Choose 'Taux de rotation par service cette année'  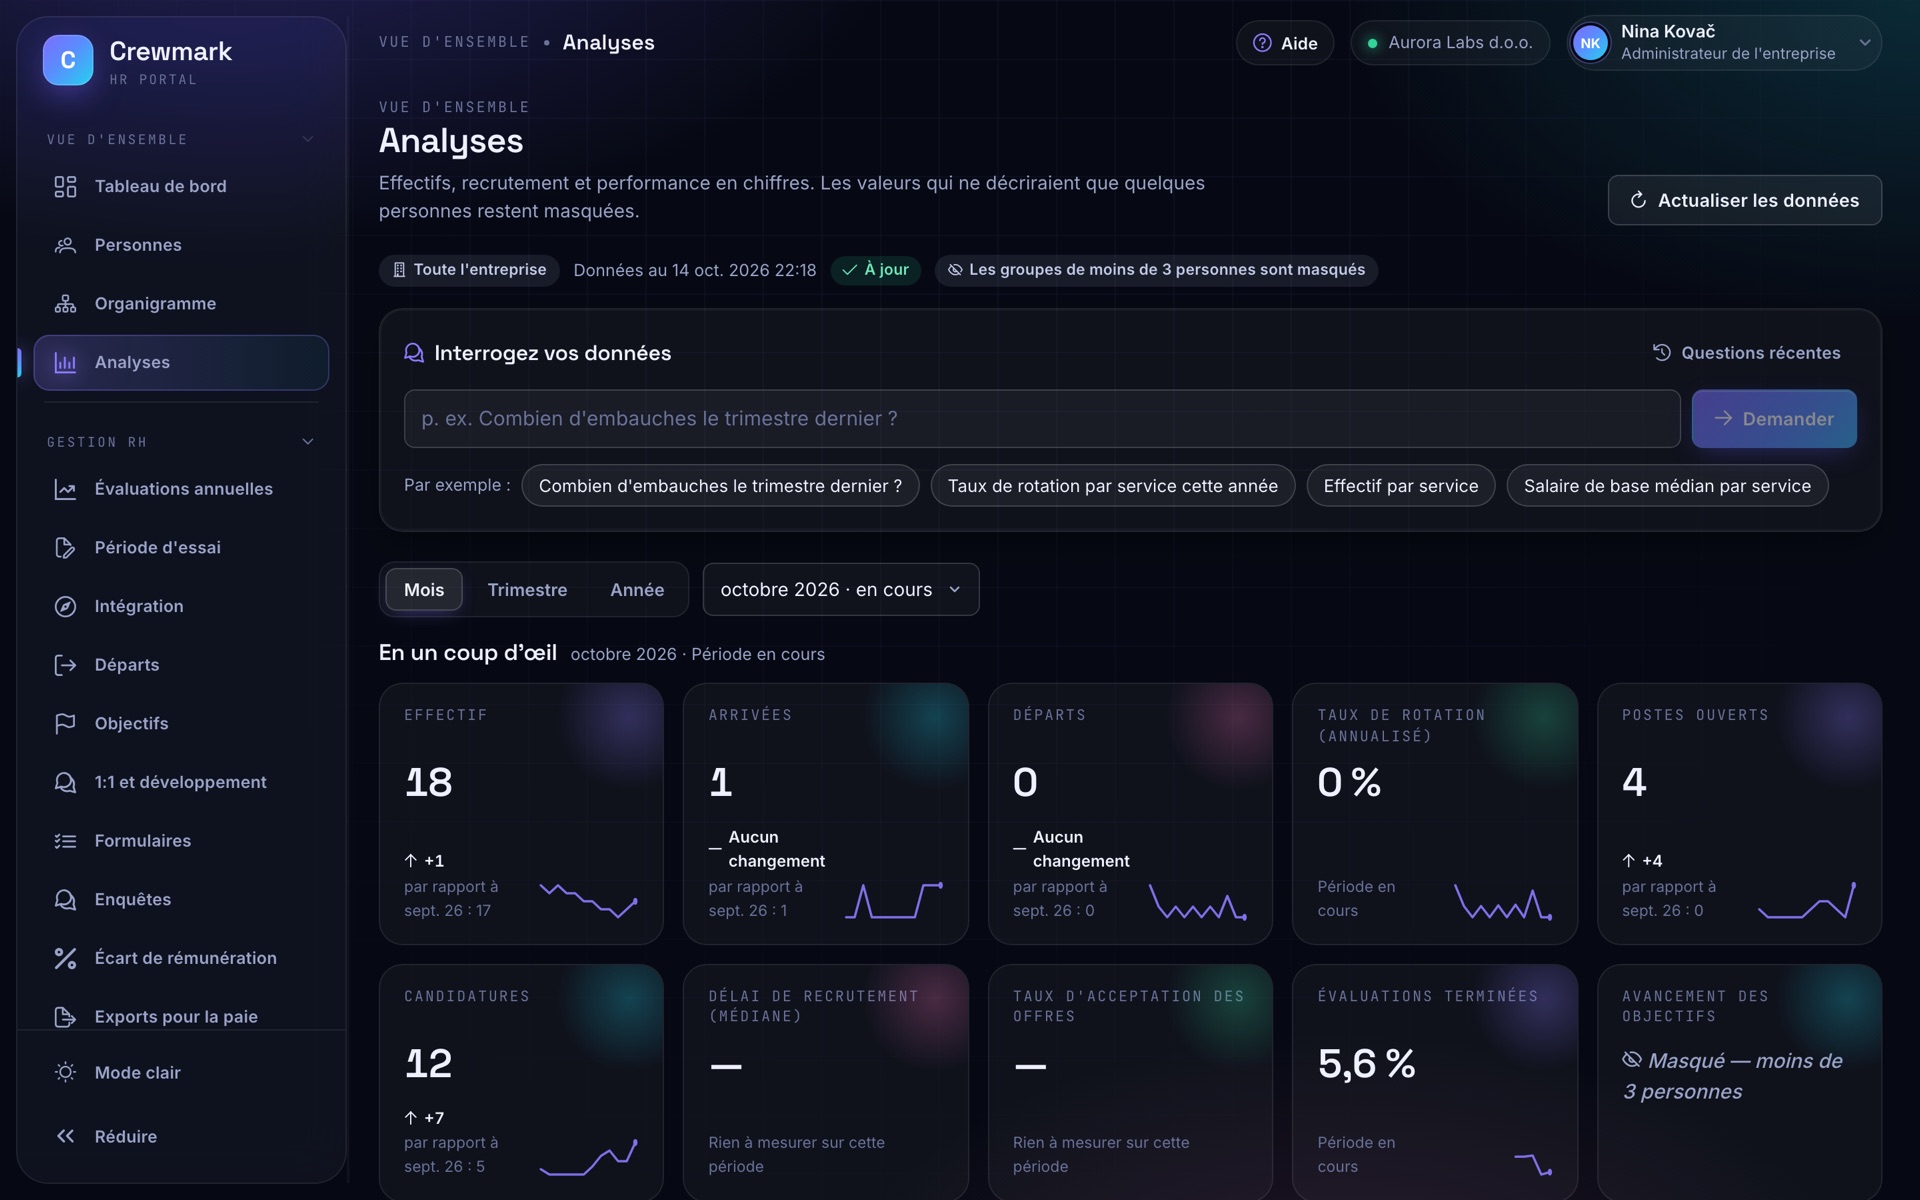click(1112, 486)
